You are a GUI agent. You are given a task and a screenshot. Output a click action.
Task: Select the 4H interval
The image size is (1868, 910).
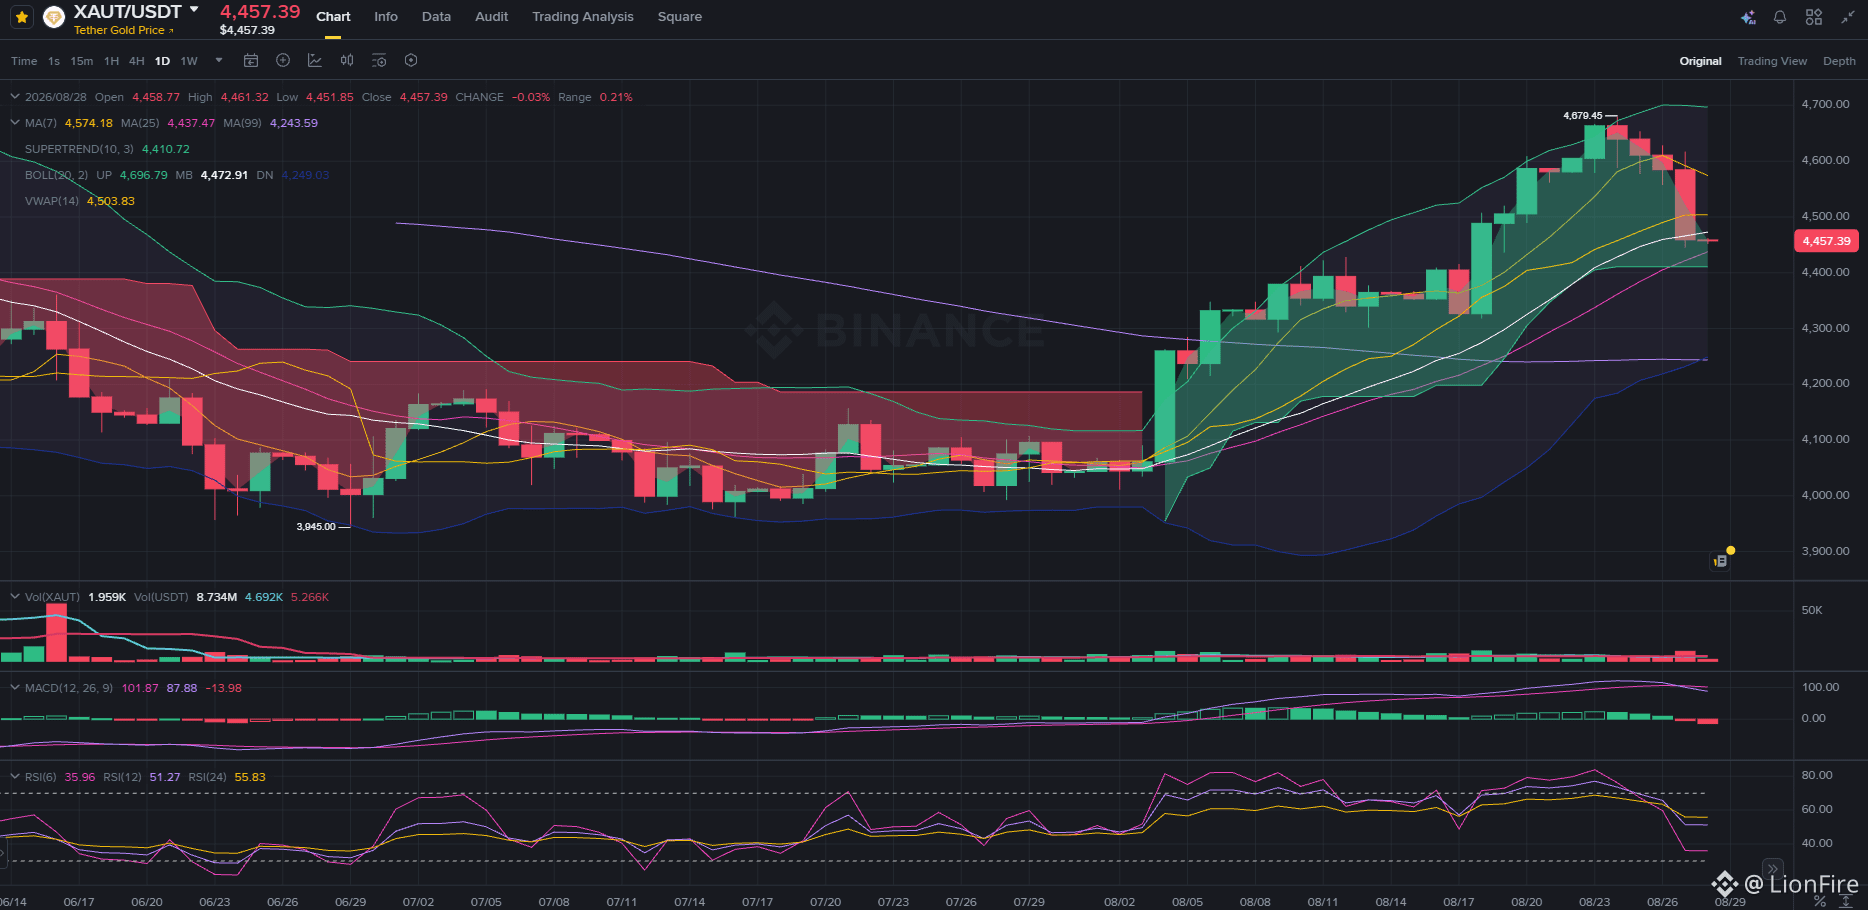pyautogui.click(x=137, y=61)
